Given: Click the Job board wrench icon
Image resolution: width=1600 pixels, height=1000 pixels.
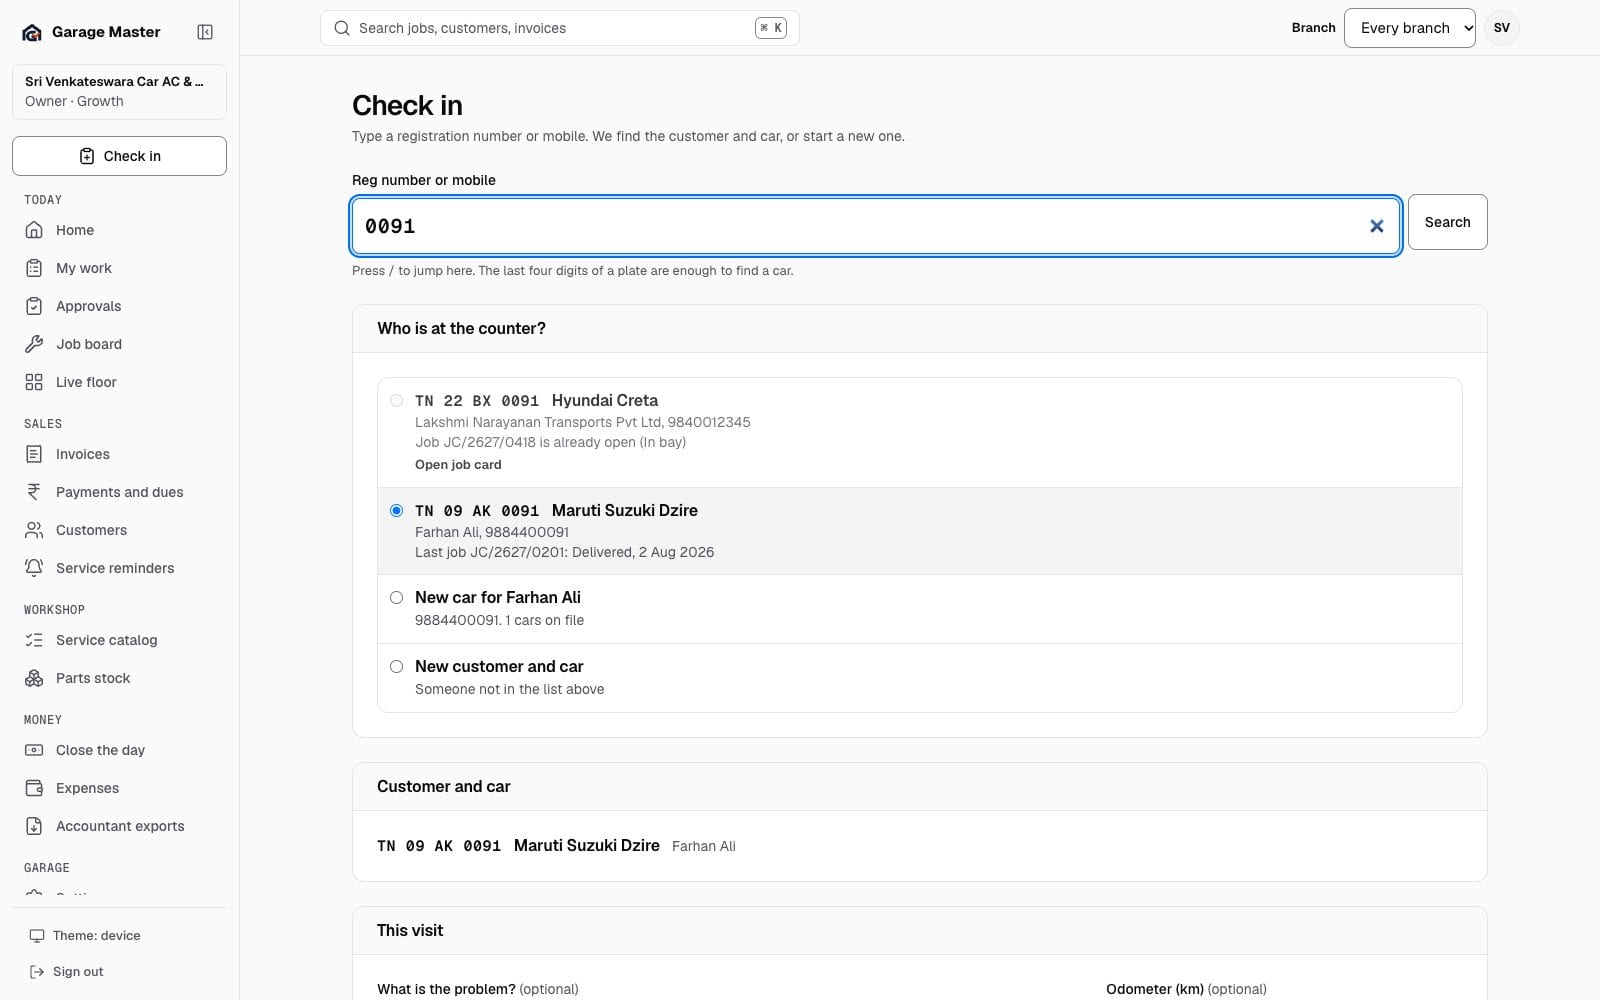Looking at the screenshot, I should point(34,344).
